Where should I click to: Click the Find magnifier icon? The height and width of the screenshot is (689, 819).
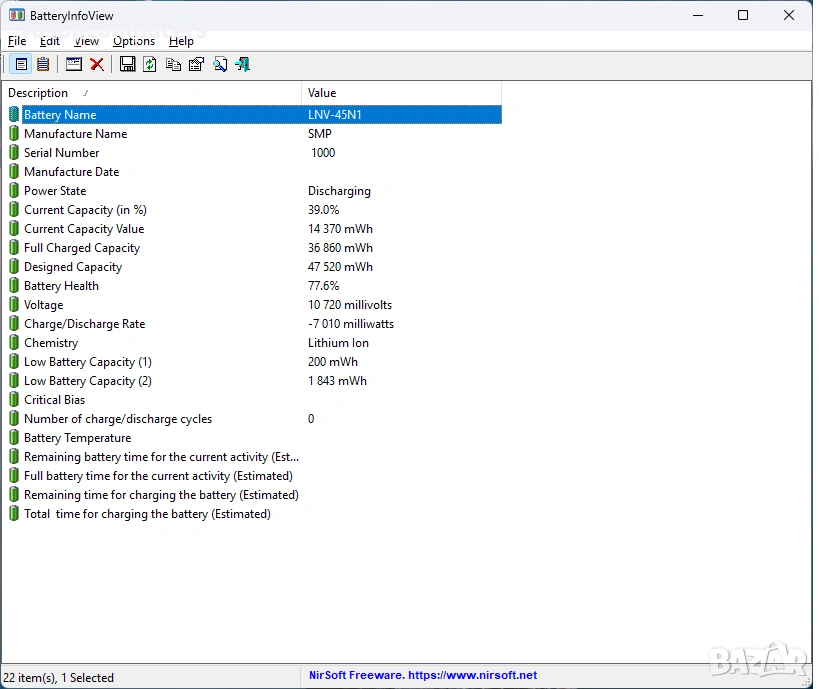(220, 65)
